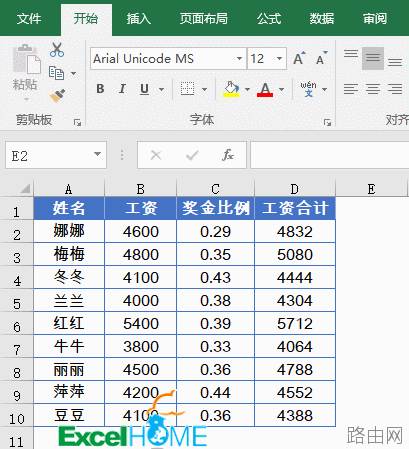Open the Name Box dropdown arrow
This screenshot has height=449, width=409.
point(97,154)
